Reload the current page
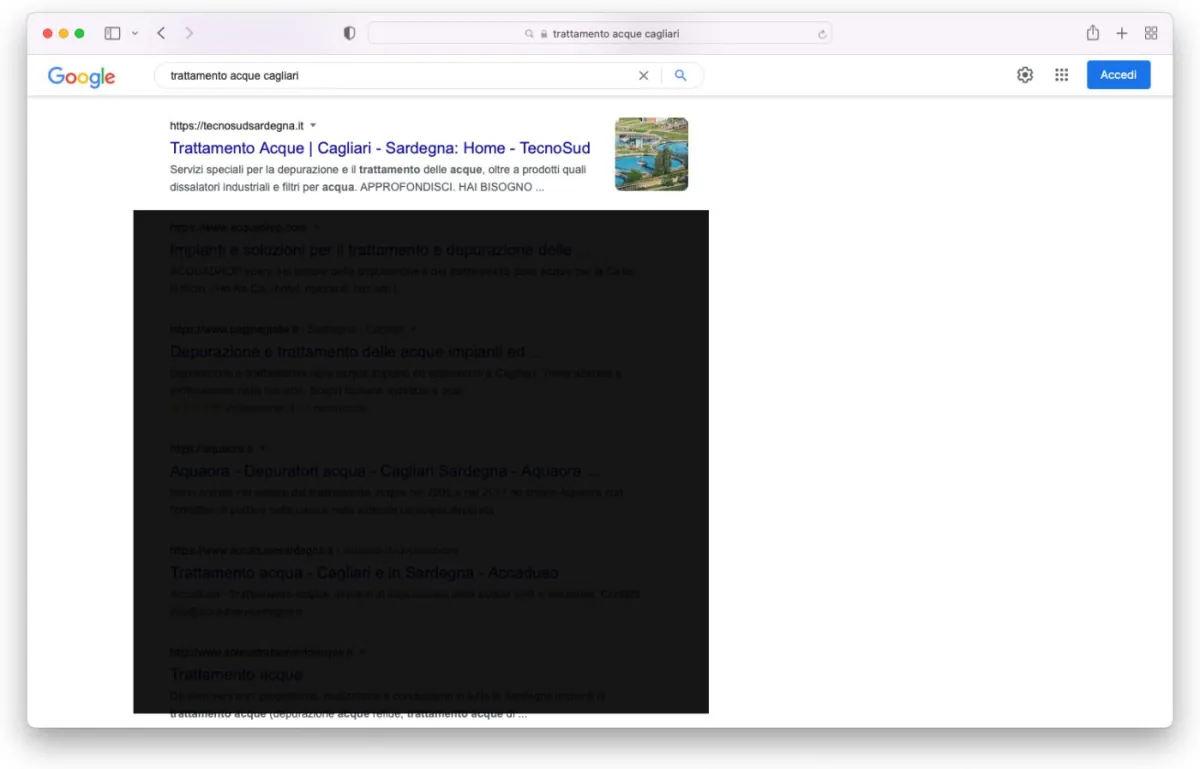Screen dimensions: 1200x769 tap(822, 33)
